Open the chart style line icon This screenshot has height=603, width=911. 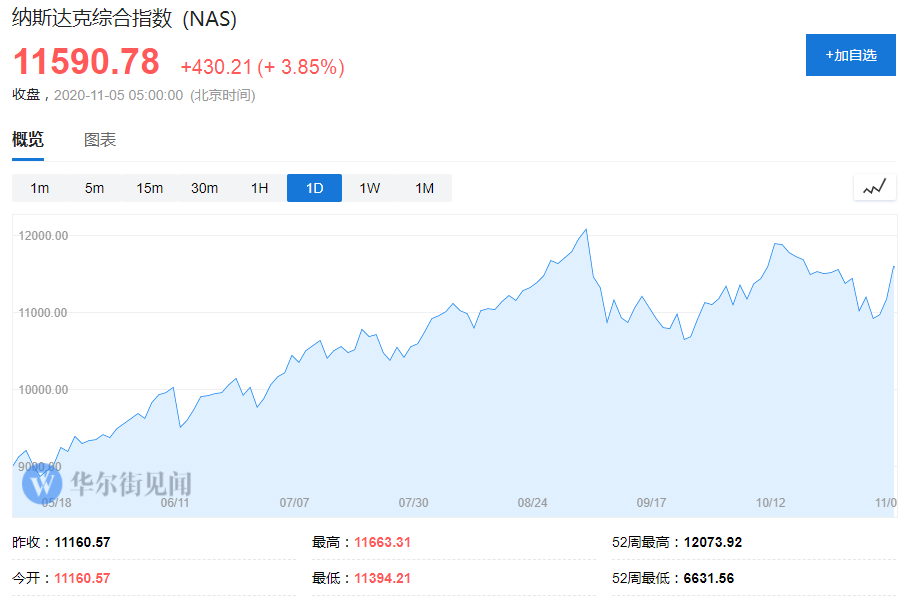pyautogui.click(x=874, y=188)
